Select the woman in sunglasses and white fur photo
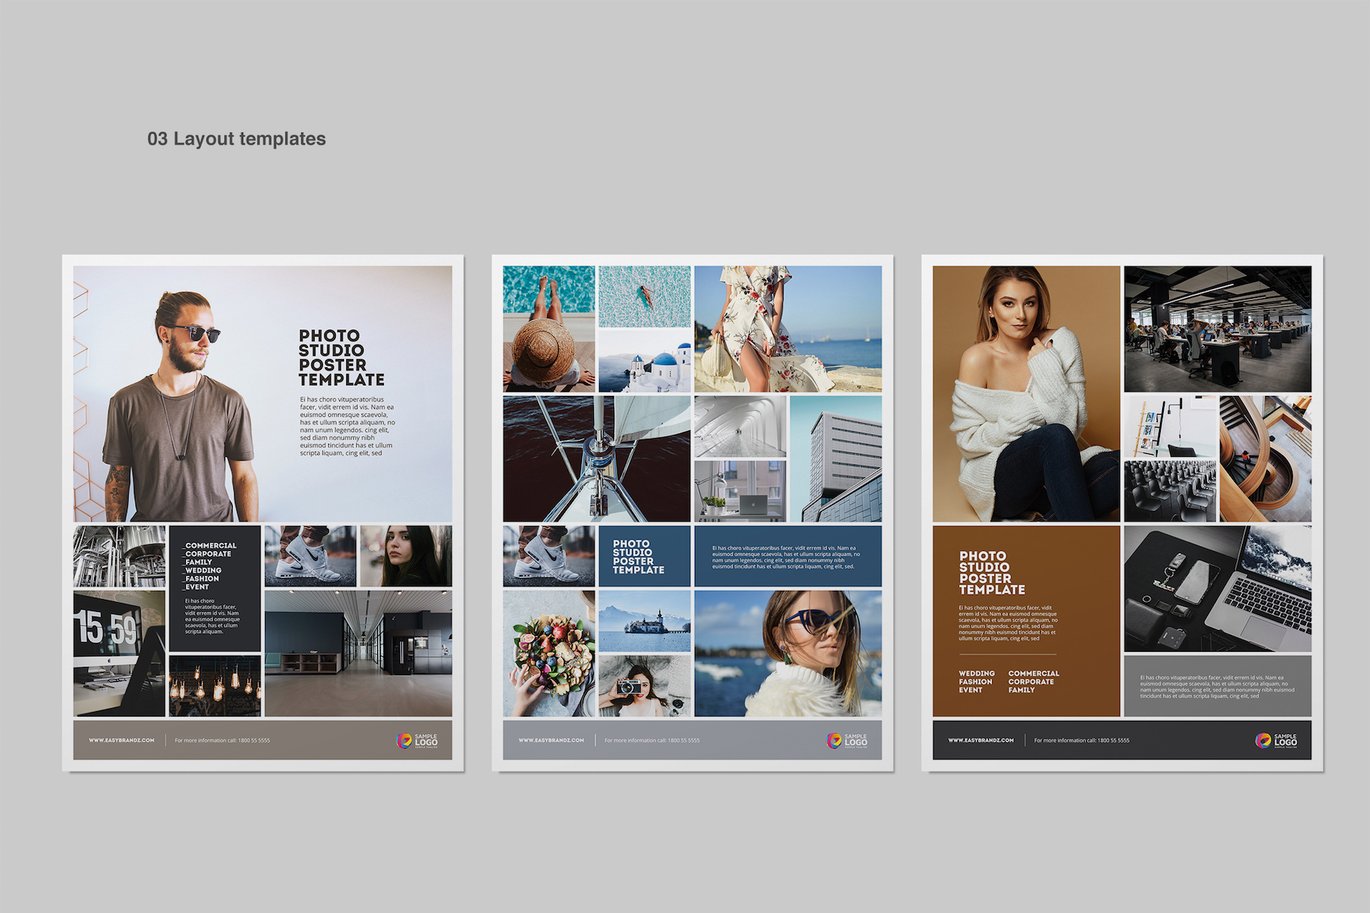Screen dimensions: 1370x913 (788, 654)
